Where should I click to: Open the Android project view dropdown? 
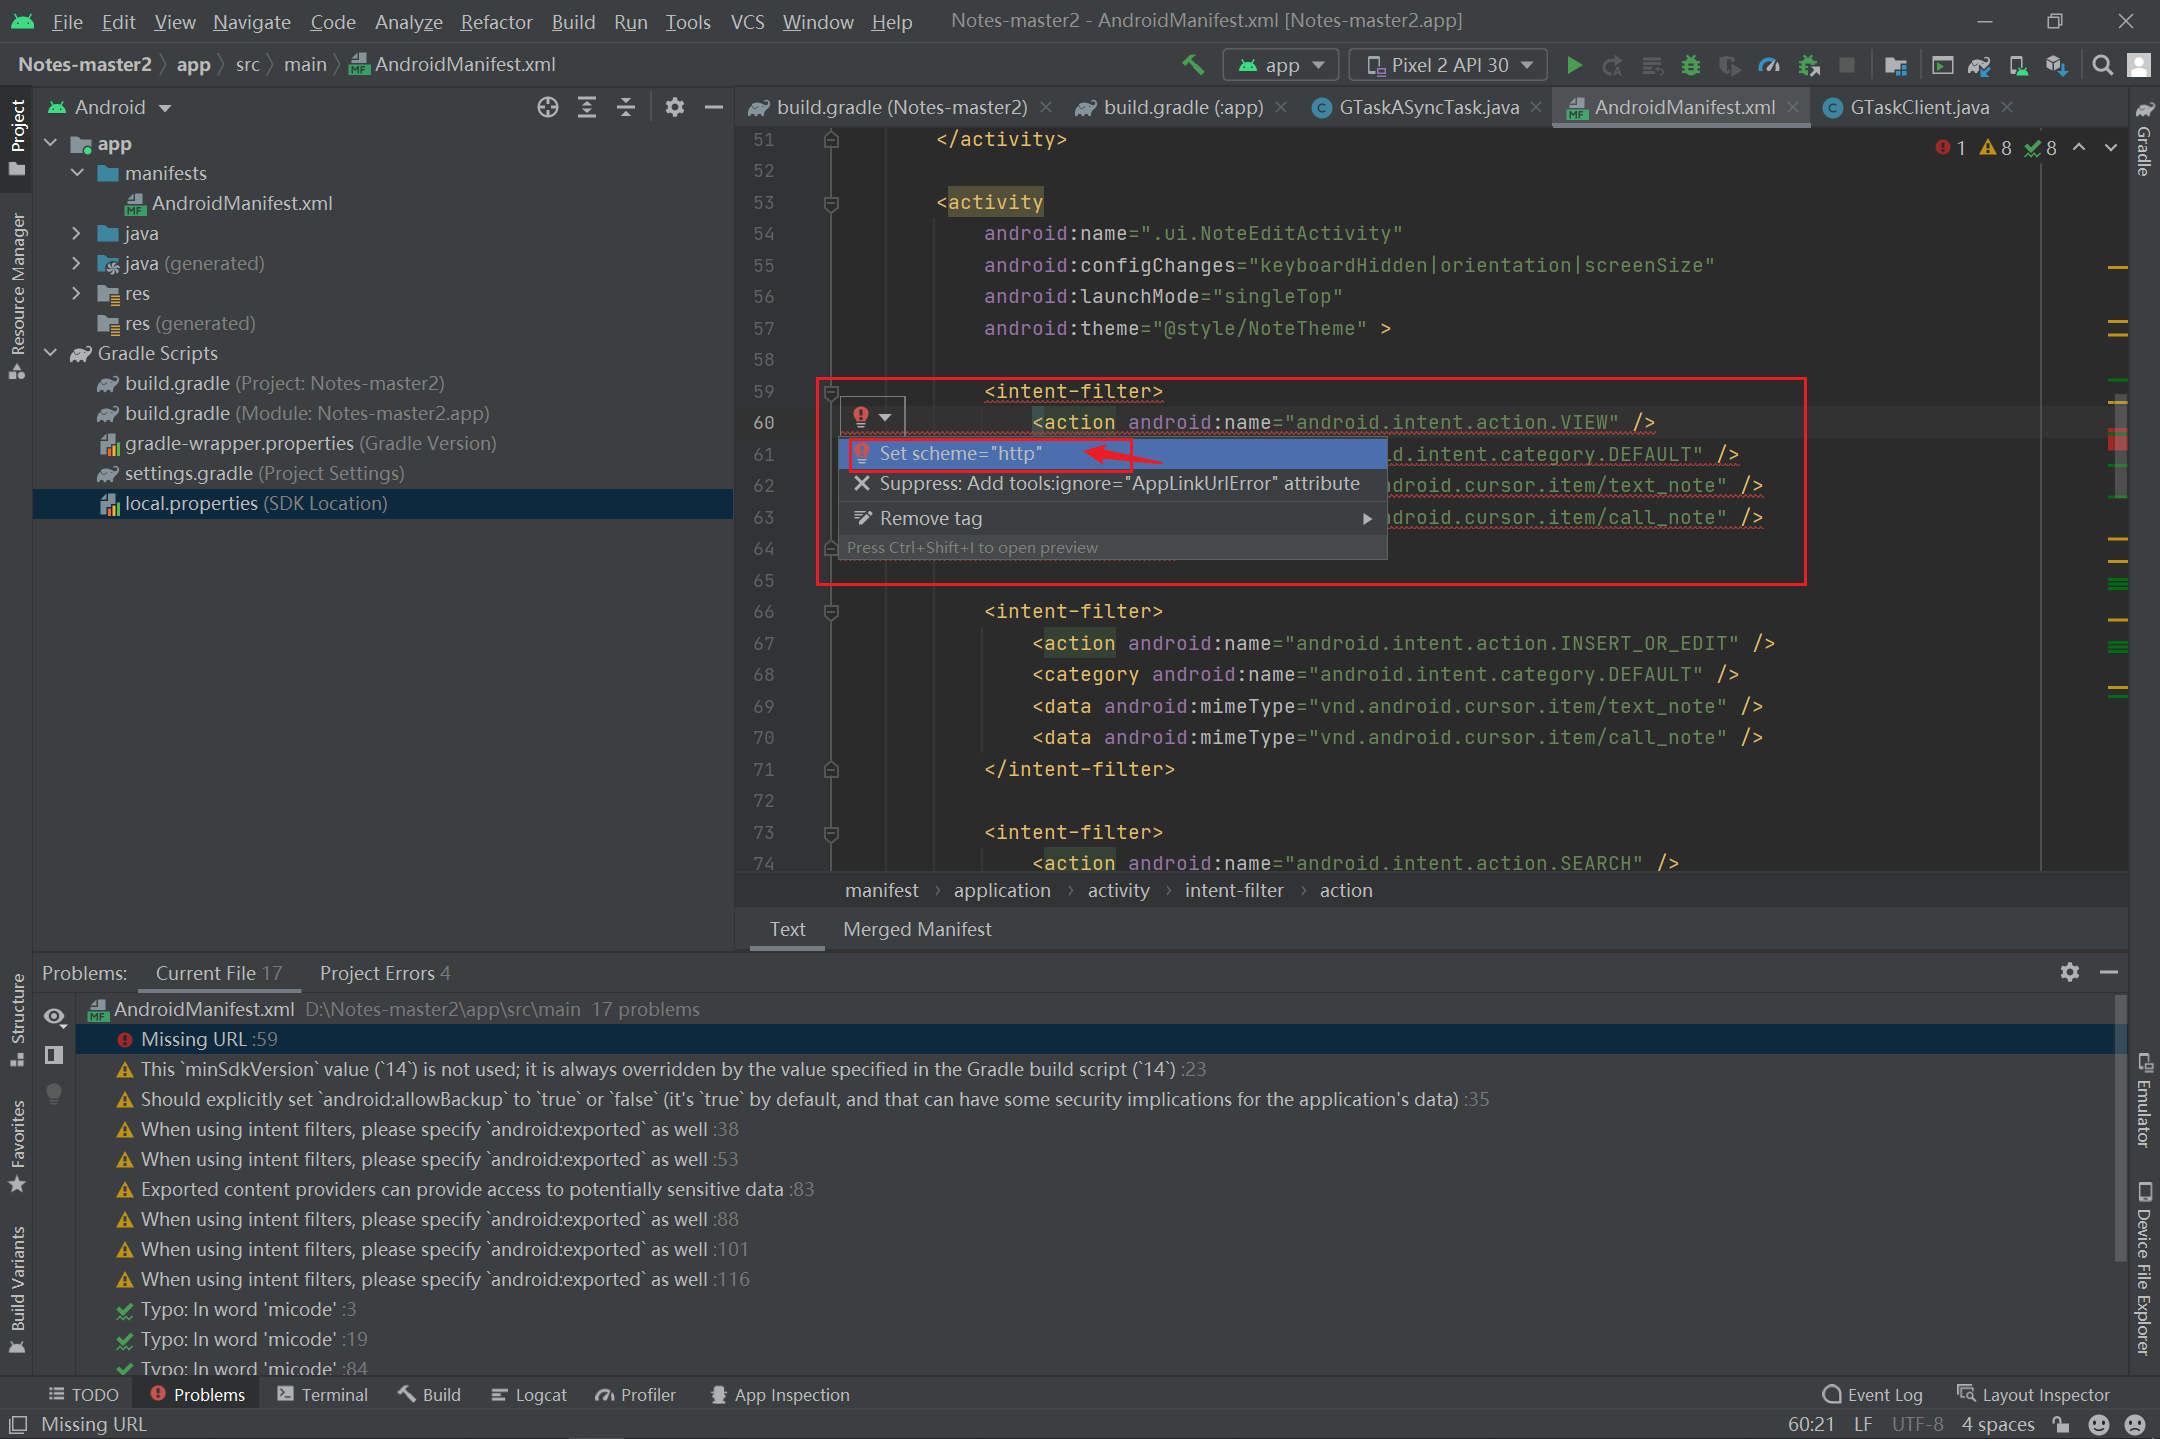[110, 107]
